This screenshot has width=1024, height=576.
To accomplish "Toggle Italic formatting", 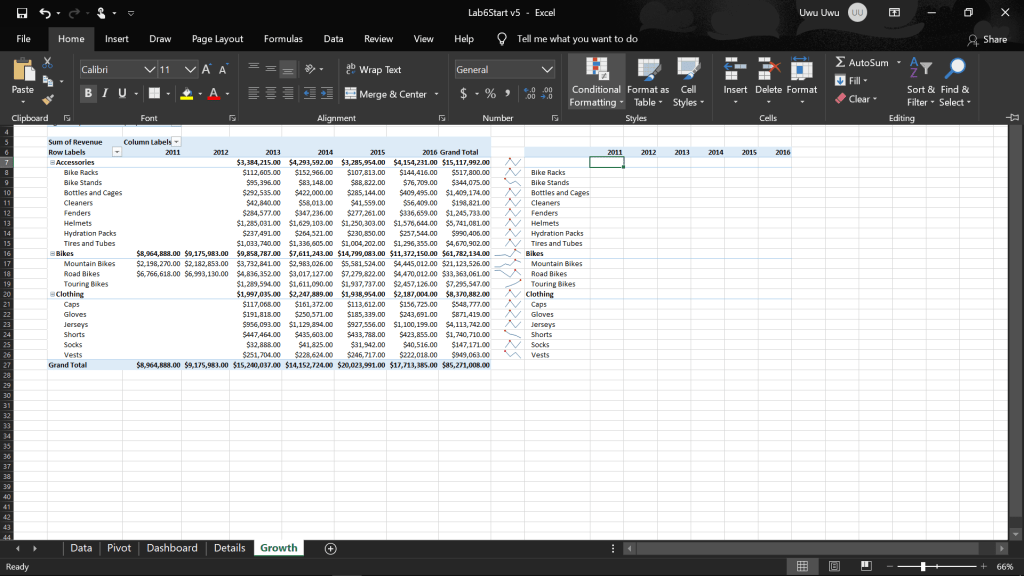I will (106, 94).
